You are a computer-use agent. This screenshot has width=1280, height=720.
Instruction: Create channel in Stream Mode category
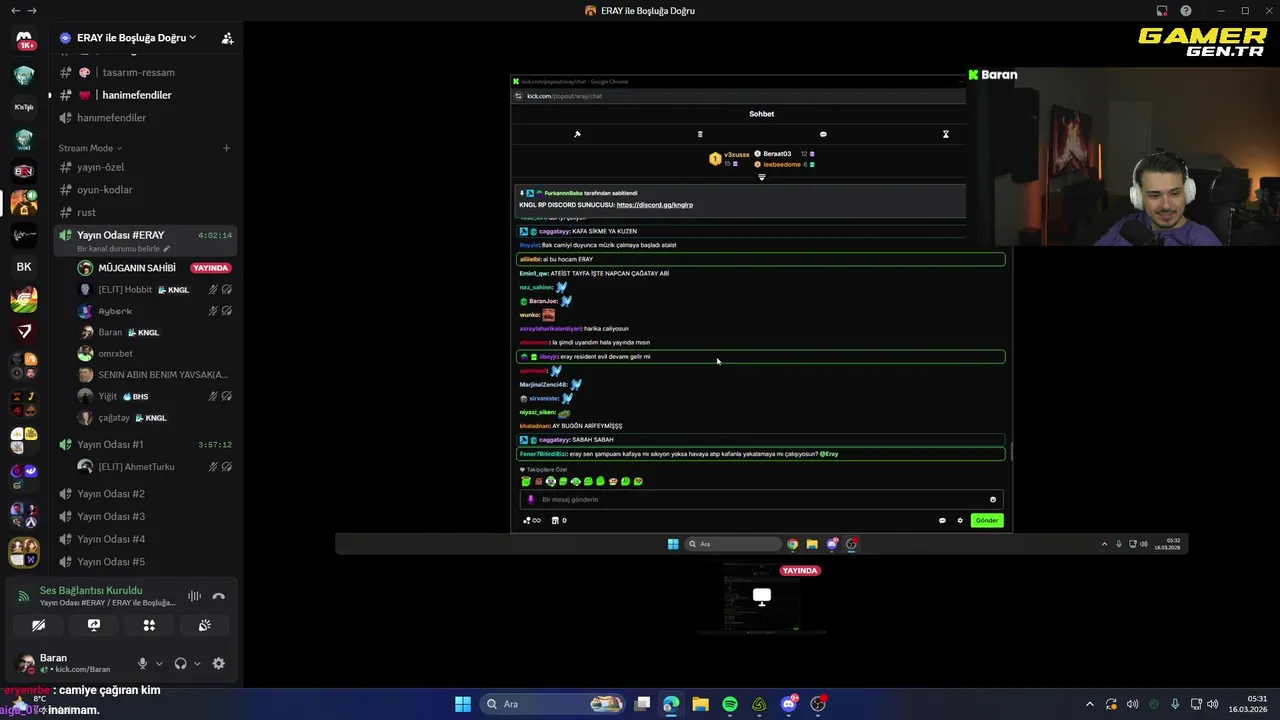point(226,148)
